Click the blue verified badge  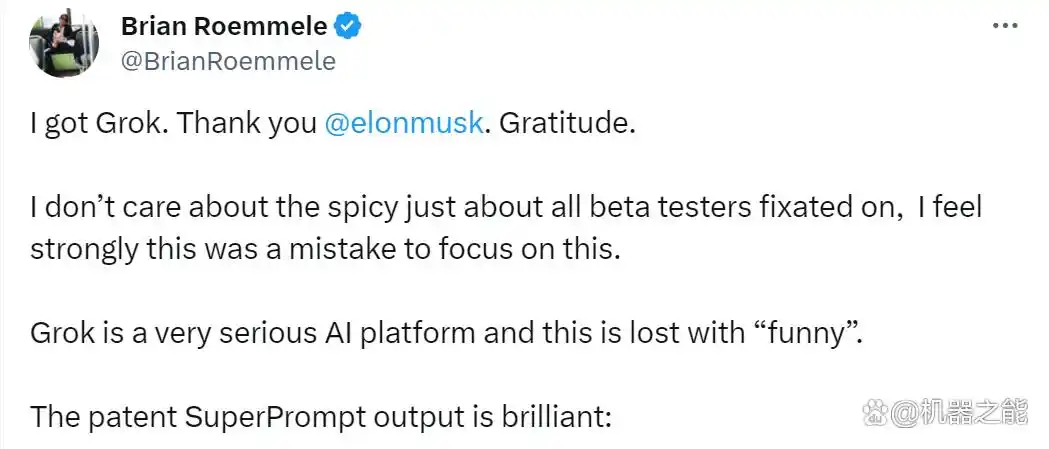pos(348,27)
